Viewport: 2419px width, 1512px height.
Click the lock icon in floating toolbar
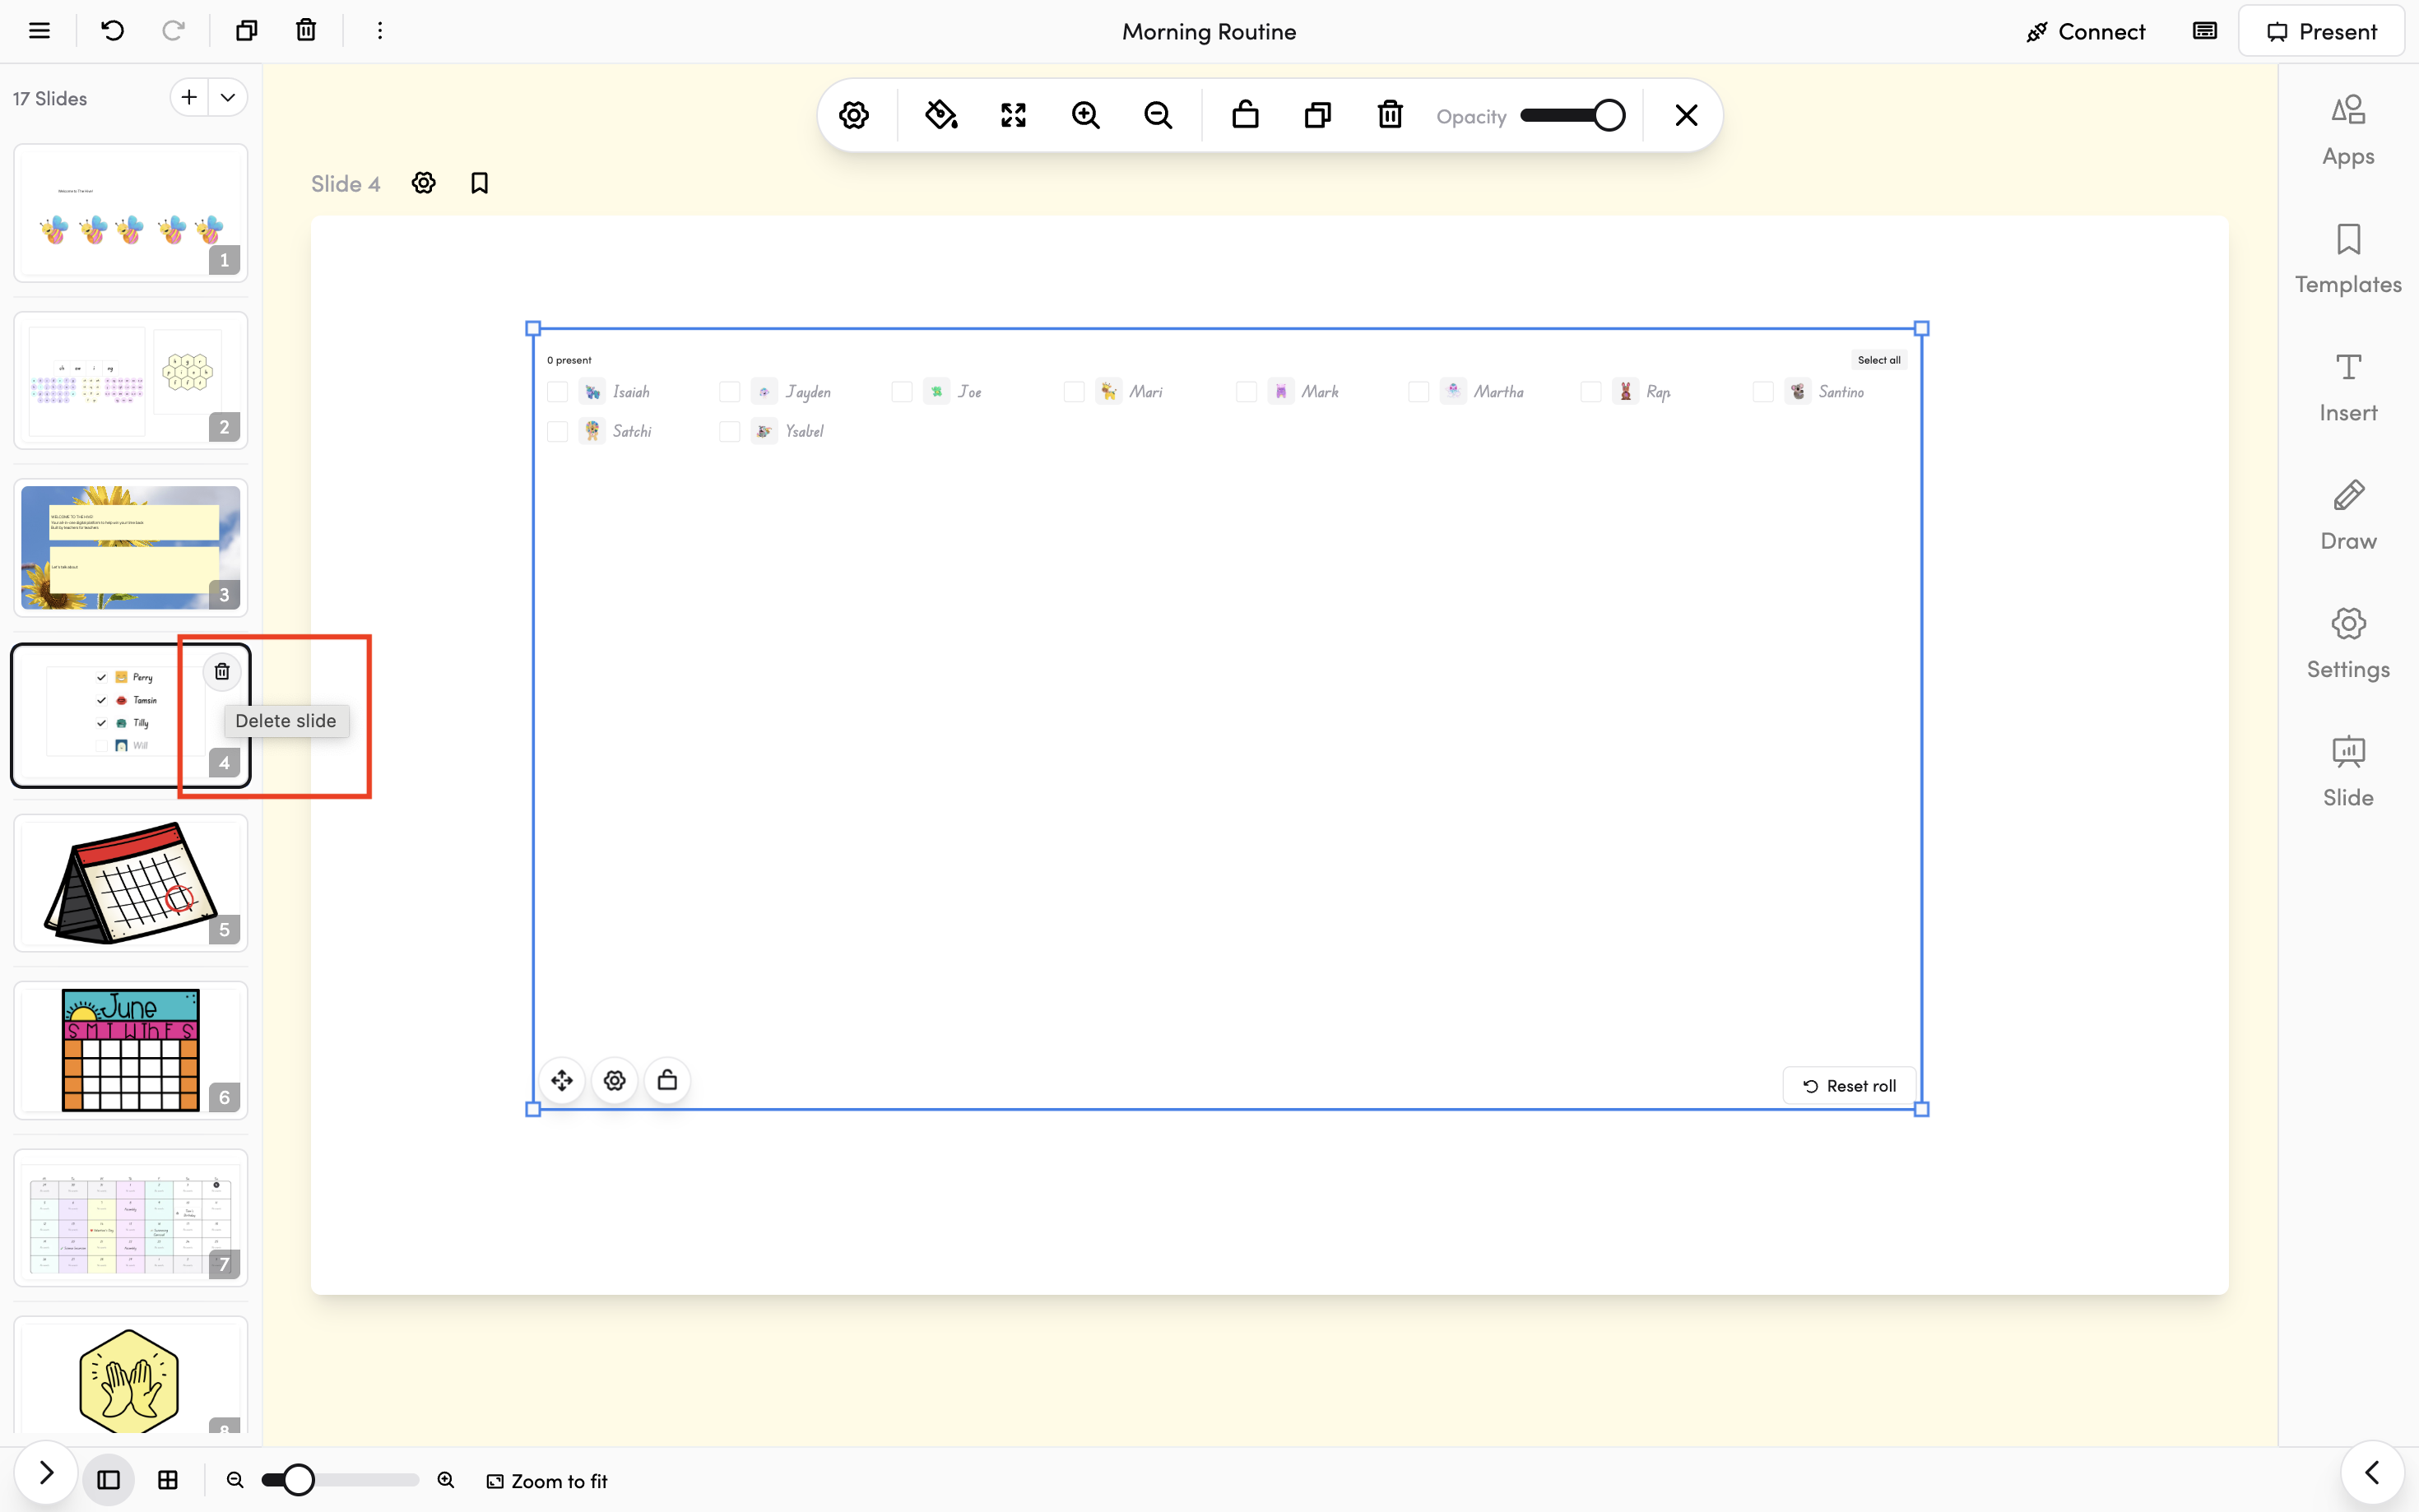pyautogui.click(x=1245, y=115)
